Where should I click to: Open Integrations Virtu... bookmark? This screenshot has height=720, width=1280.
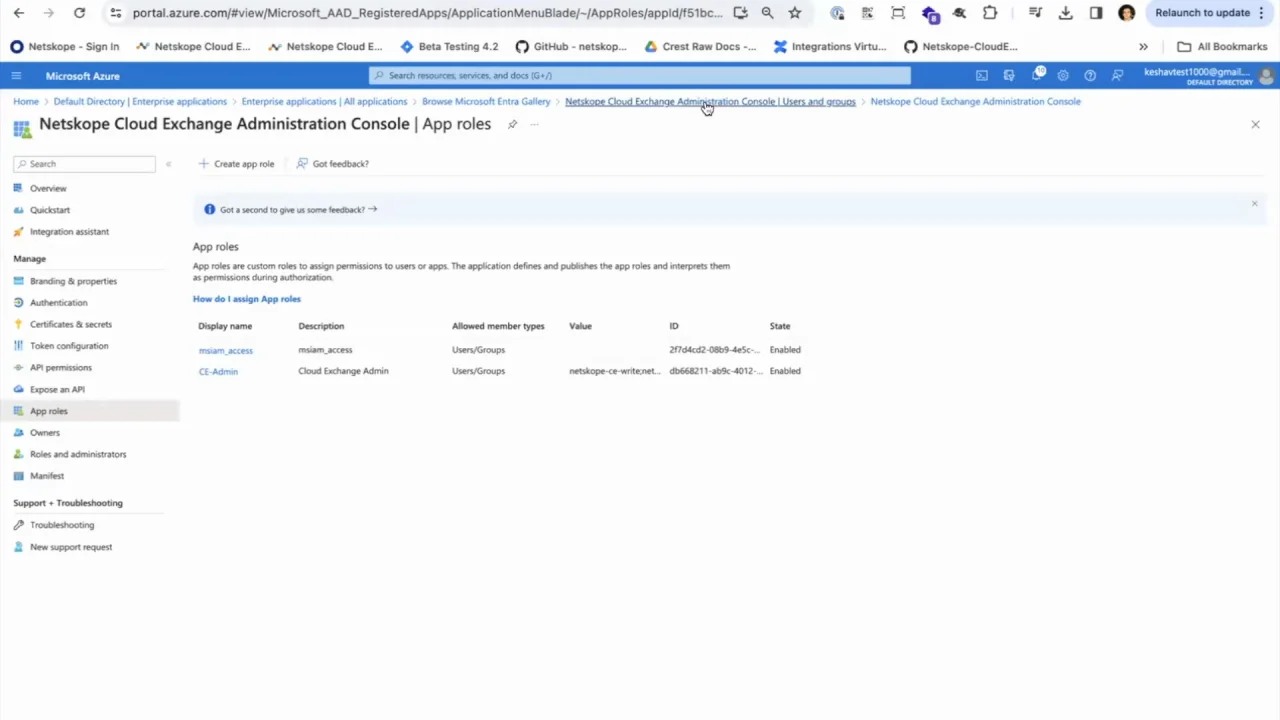(x=830, y=46)
